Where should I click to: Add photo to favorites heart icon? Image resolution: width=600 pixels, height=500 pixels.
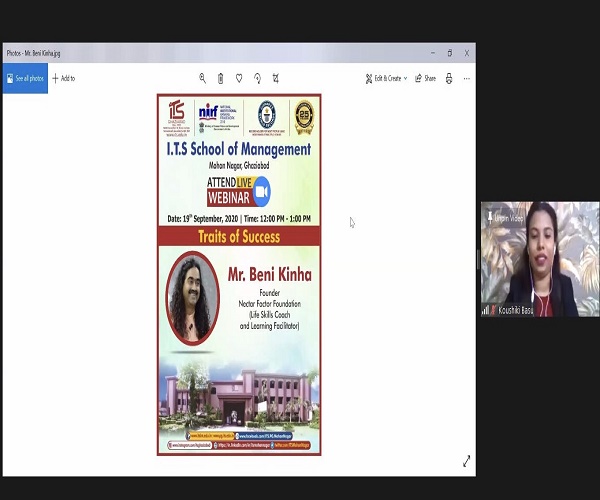pos(239,78)
